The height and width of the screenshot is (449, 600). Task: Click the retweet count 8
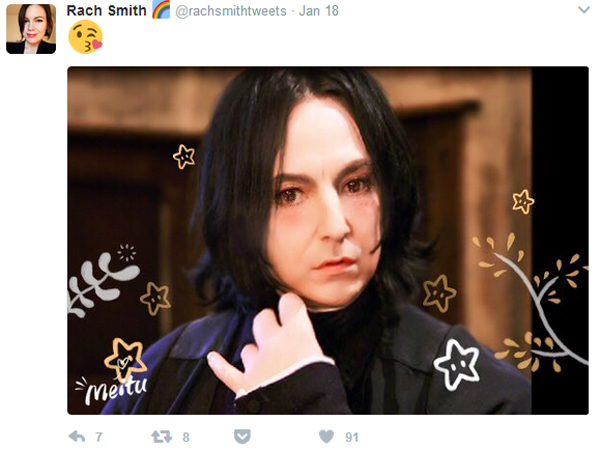[186, 437]
